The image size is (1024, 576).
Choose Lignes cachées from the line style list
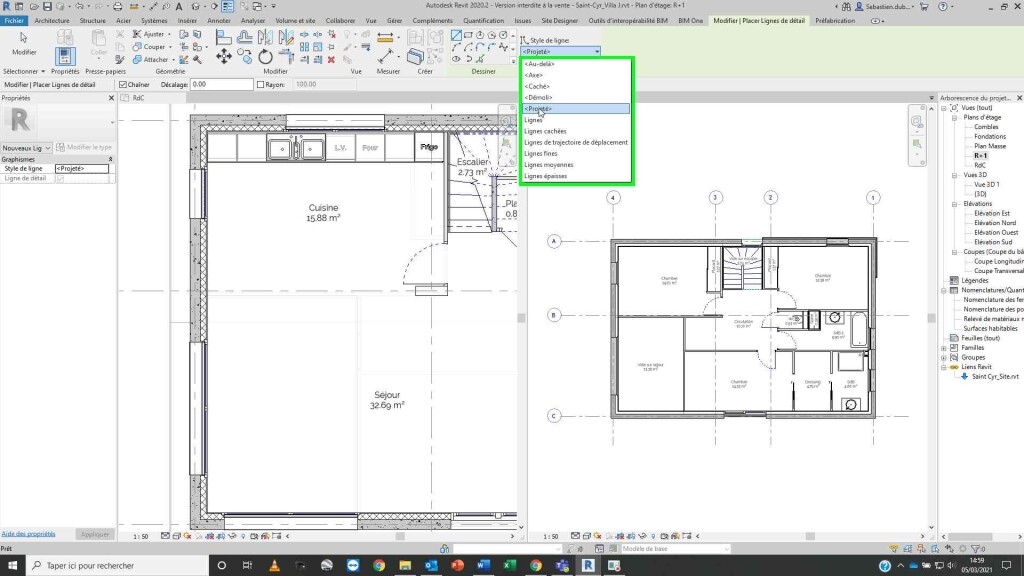(545, 131)
